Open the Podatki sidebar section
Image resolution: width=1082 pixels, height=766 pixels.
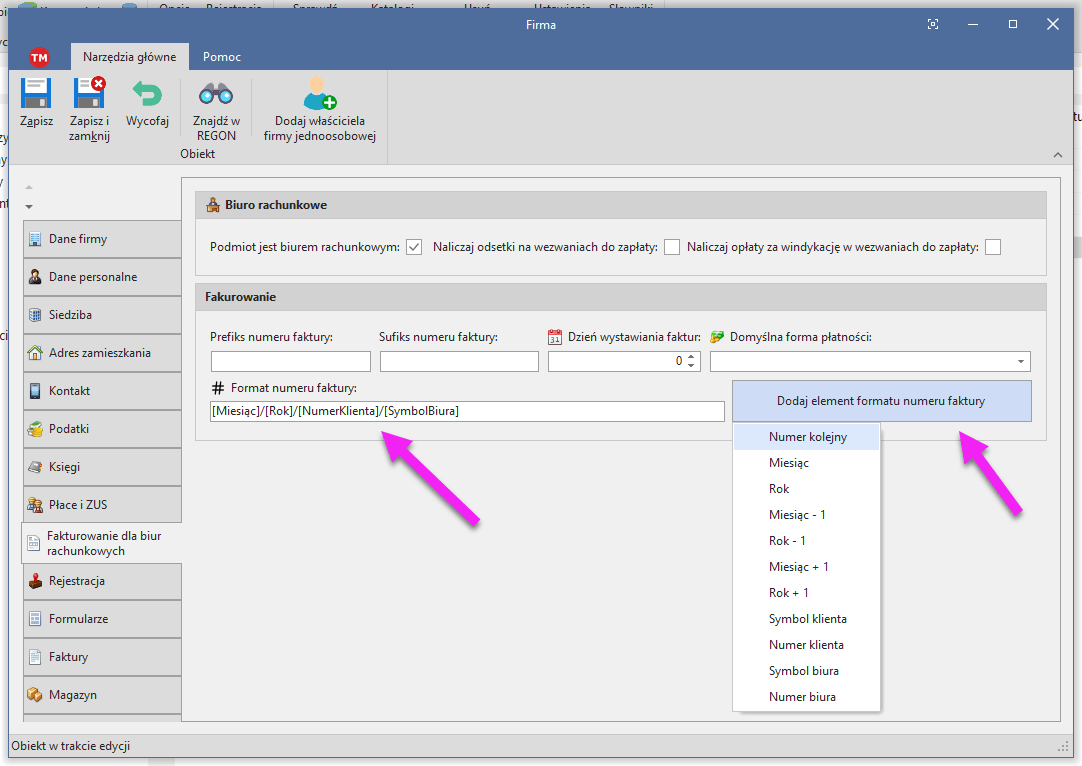(102, 429)
